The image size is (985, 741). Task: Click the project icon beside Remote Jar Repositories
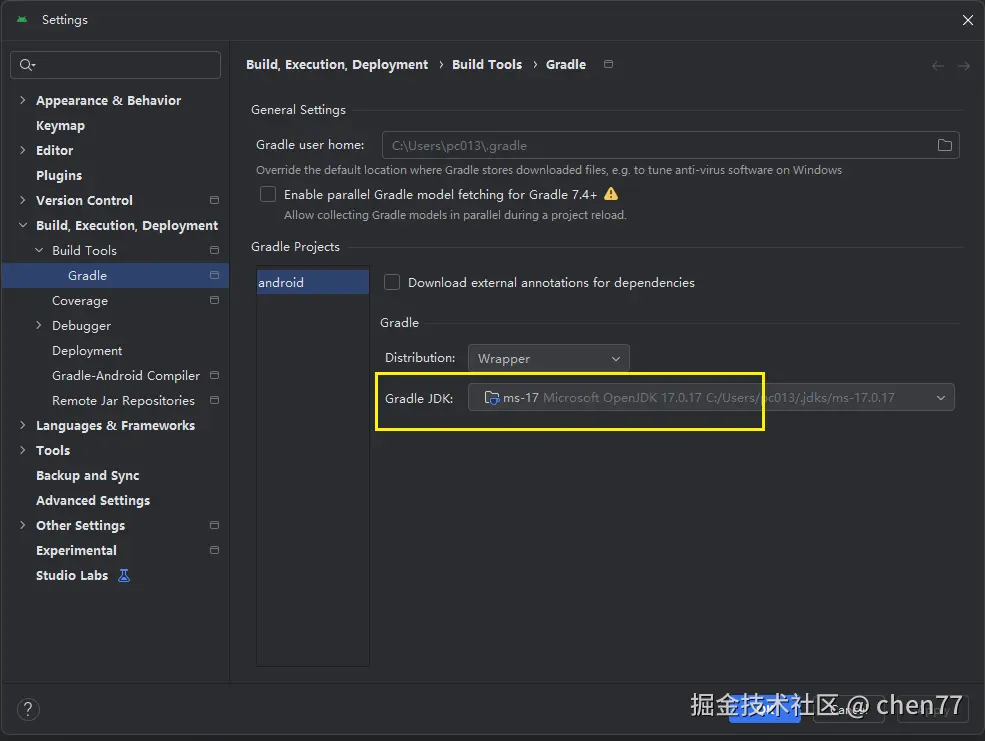pyautogui.click(x=214, y=400)
